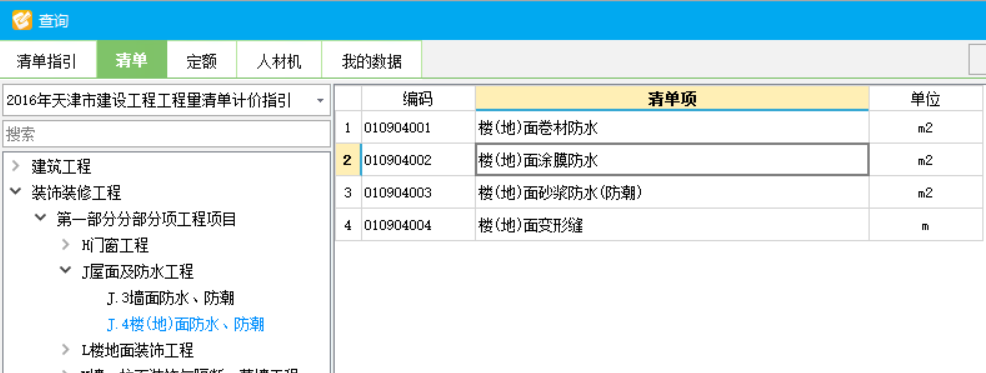Collapse the J屋面及防水工程 tree node
This screenshot has width=986, height=373.
coord(66,271)
